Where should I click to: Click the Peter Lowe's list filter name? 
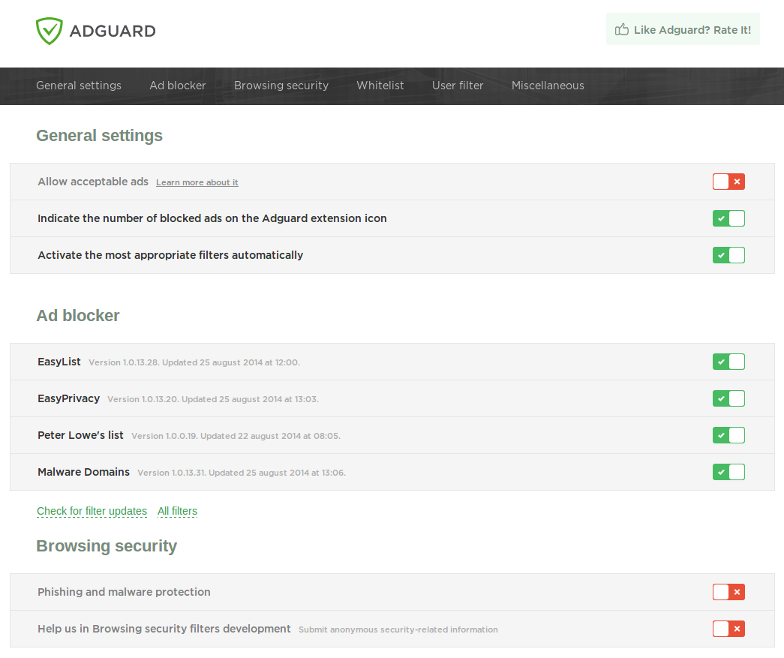click(x=80, y=435)
